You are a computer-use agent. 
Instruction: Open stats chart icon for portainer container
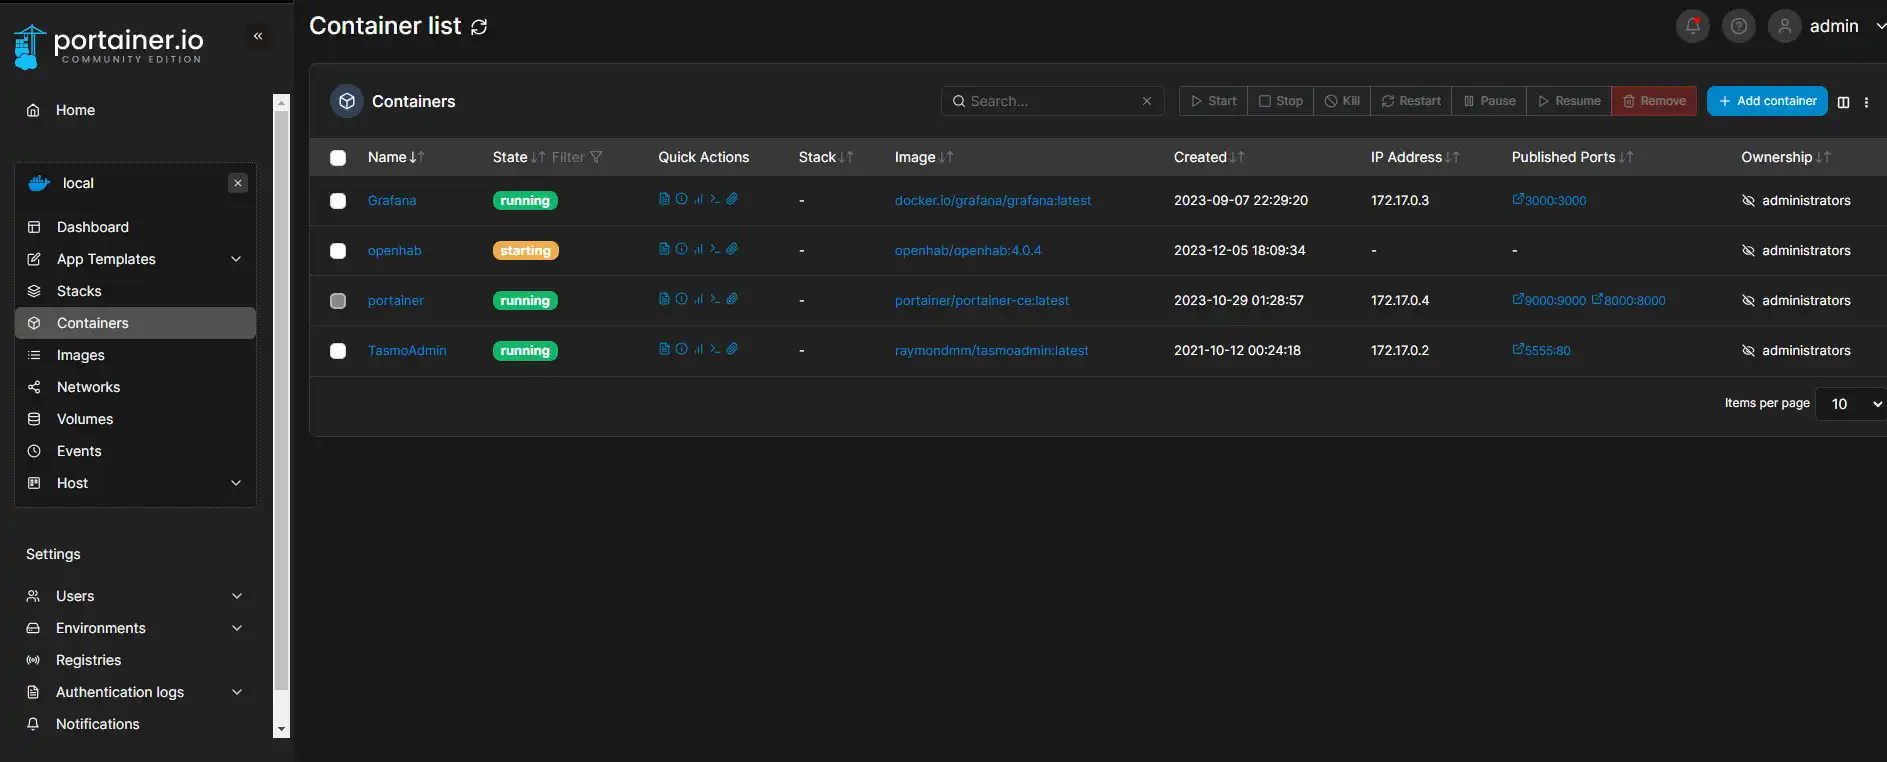click(x=698, y=299)
